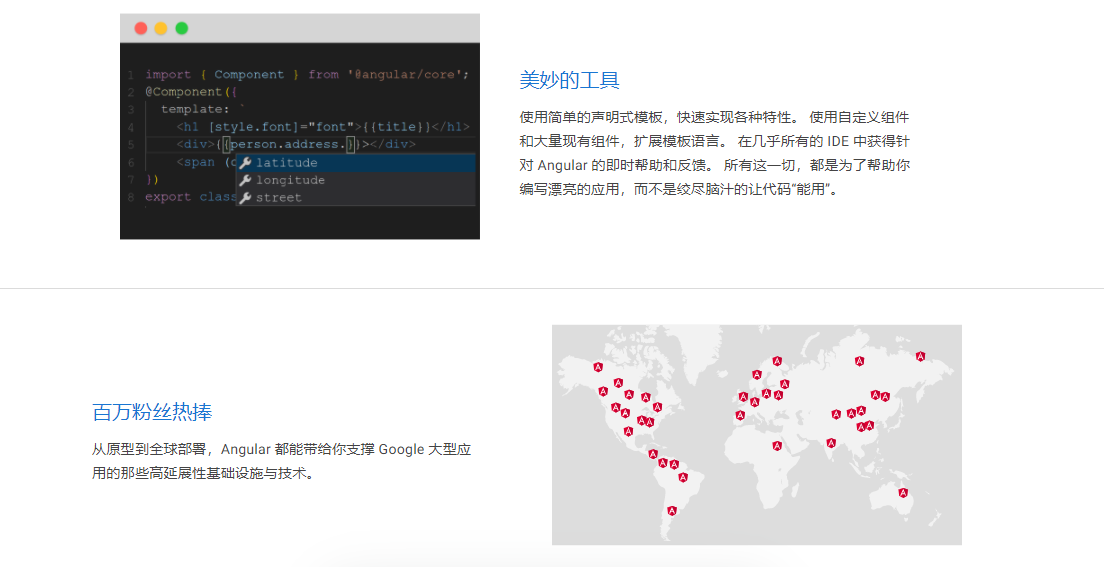Click the Angular marker on Australia
The width and height of the screenshot is (1104, 567).
tap(903, 493)
